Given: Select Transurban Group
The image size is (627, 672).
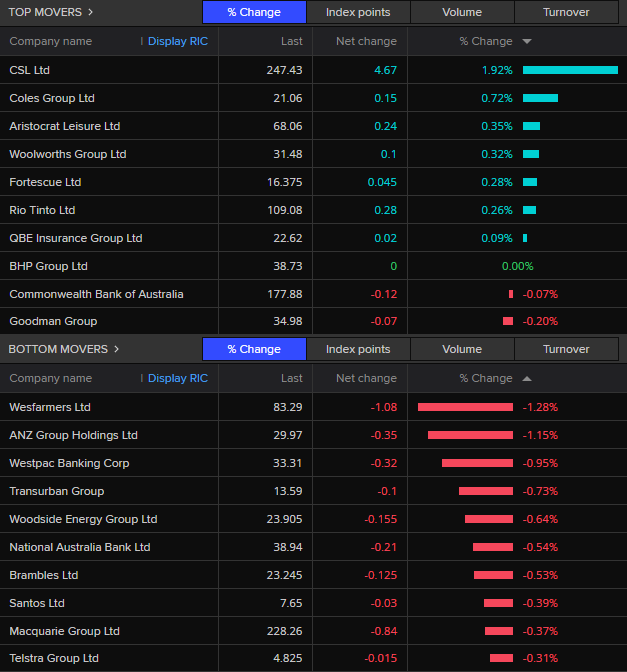Looking at the screenshot, I should [57, 491].
